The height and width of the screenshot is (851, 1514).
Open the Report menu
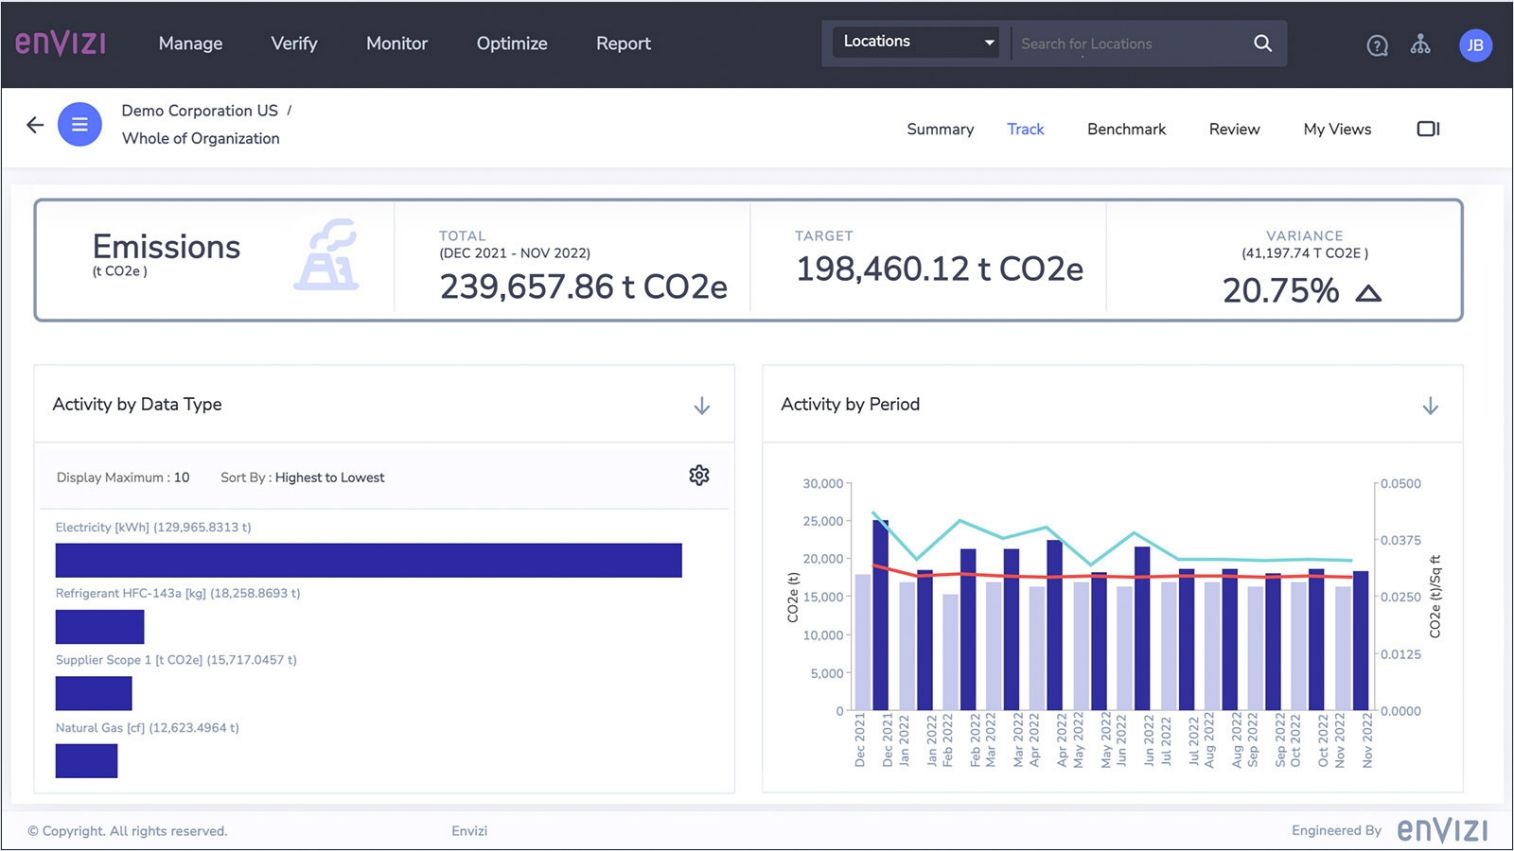point(623,43)
